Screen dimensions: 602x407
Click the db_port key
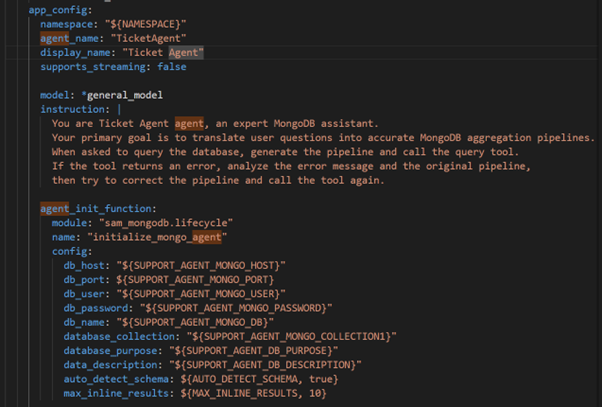coord(85,279)
